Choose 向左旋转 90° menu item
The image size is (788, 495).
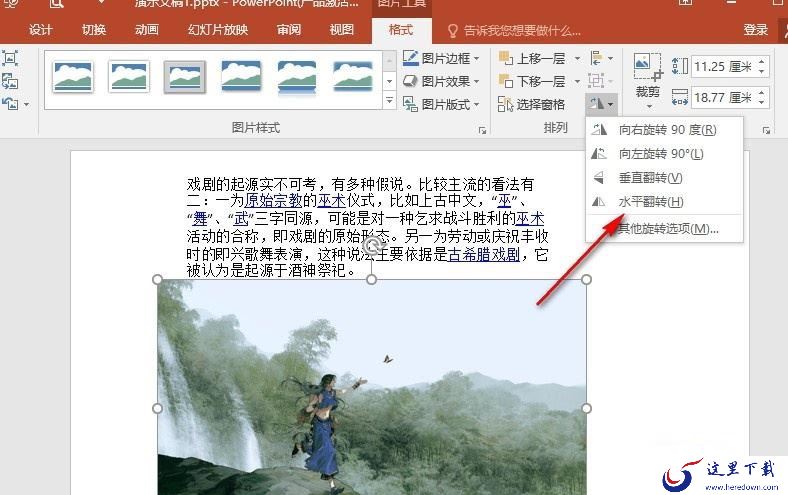[x=664, y=153]
